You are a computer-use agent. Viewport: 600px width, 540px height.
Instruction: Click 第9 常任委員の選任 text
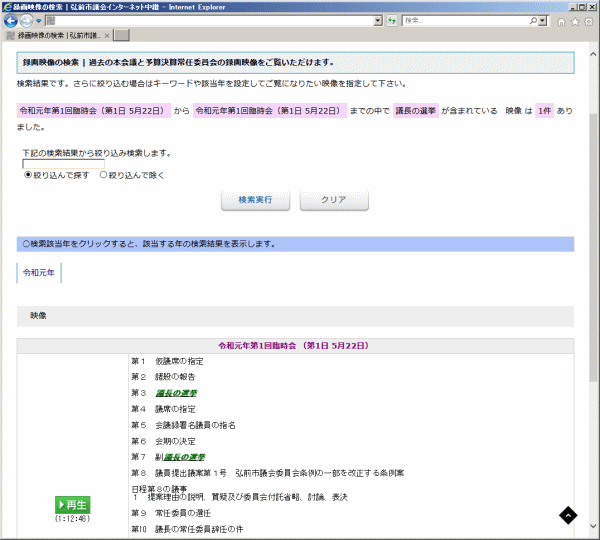click(171, 513)
